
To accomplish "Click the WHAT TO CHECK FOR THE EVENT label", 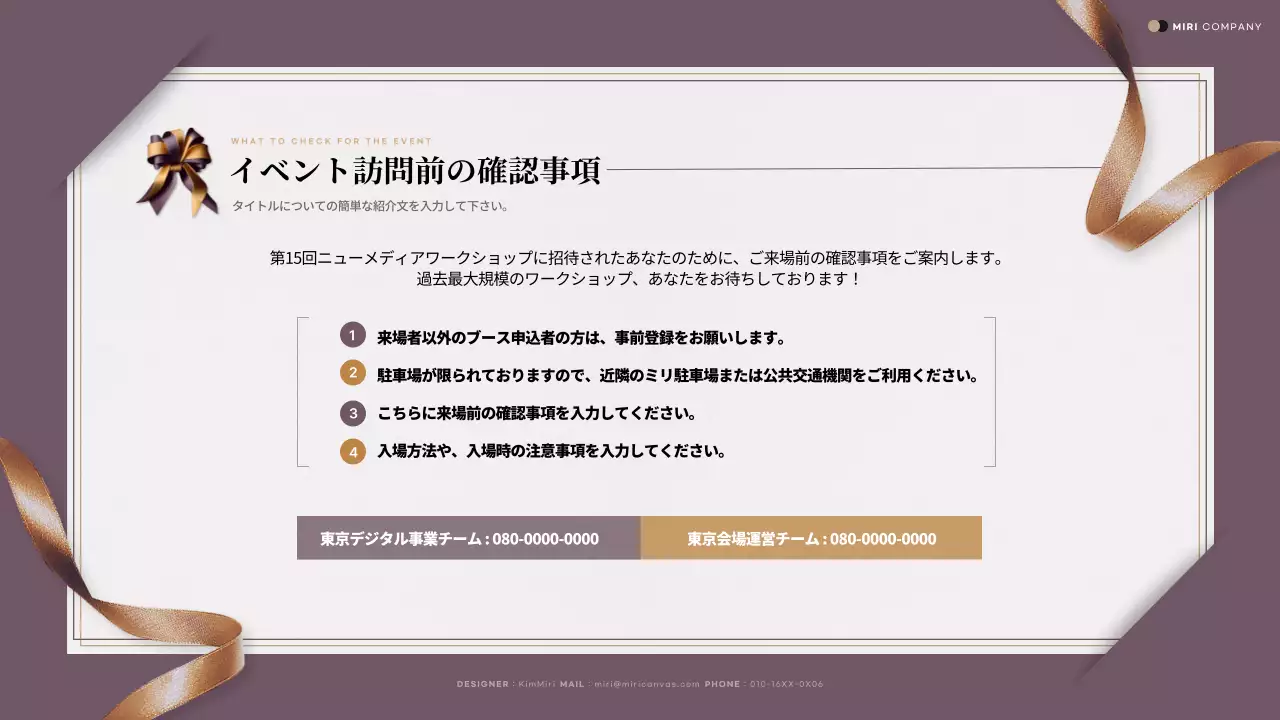I will pyautogui.click(x=332, y=141).
